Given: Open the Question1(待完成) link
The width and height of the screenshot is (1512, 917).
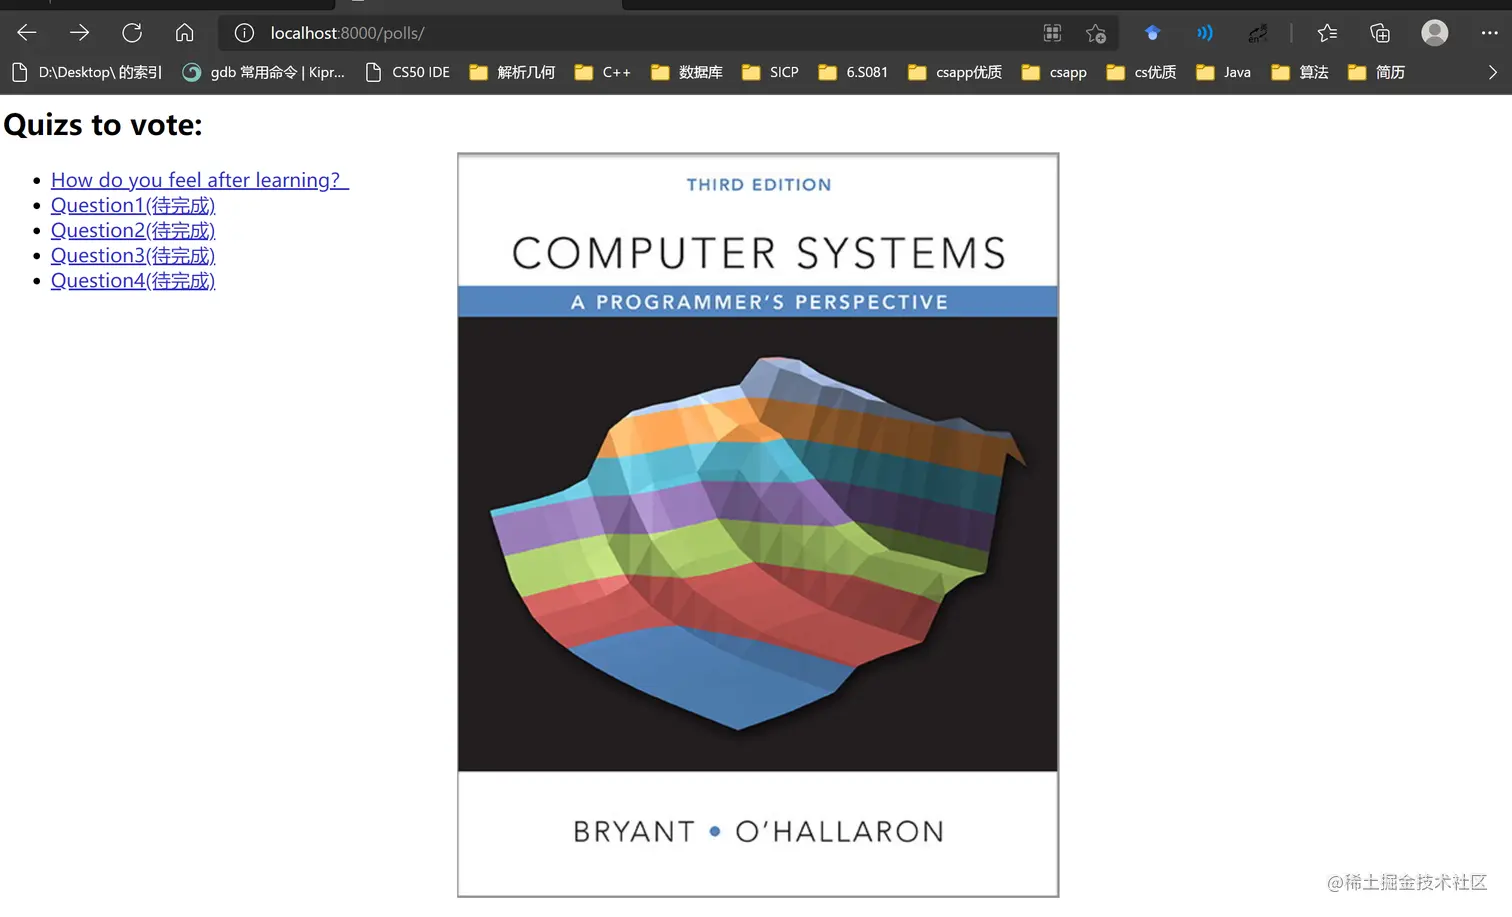Looking at the screenshot, I should point(133,205).
